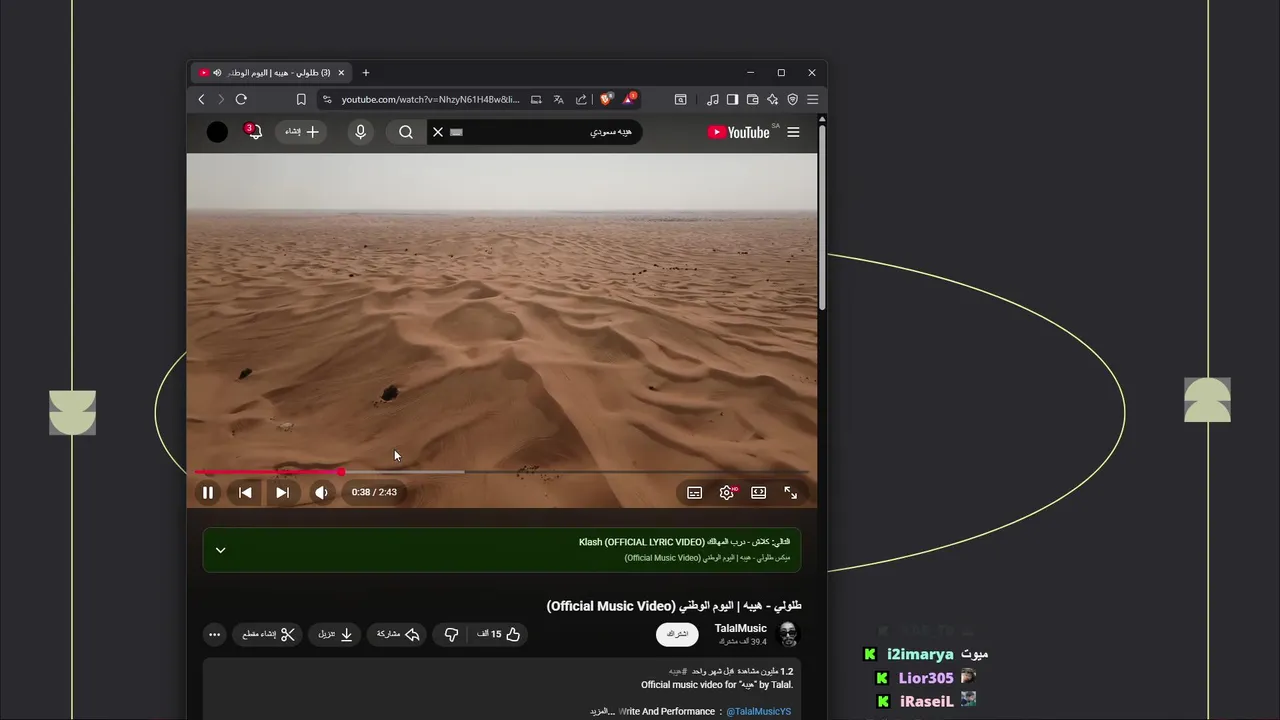Open the media playlist music note icon
This screenshot has height=720, width=1280.
coord(712,99)
